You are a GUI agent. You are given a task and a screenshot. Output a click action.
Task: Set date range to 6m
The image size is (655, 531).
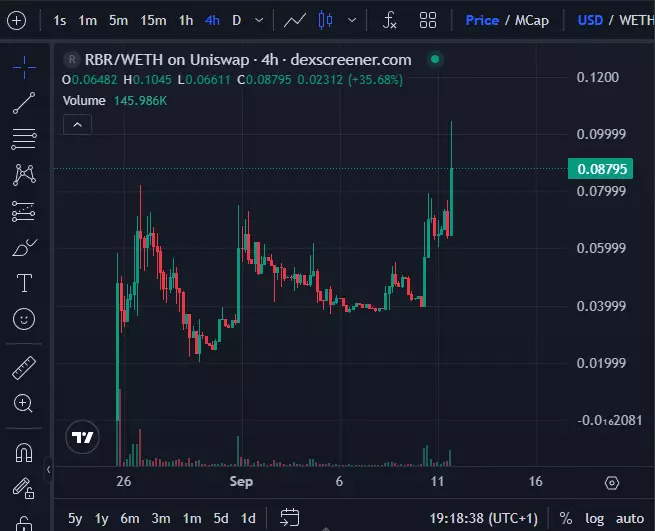(129, 518)
